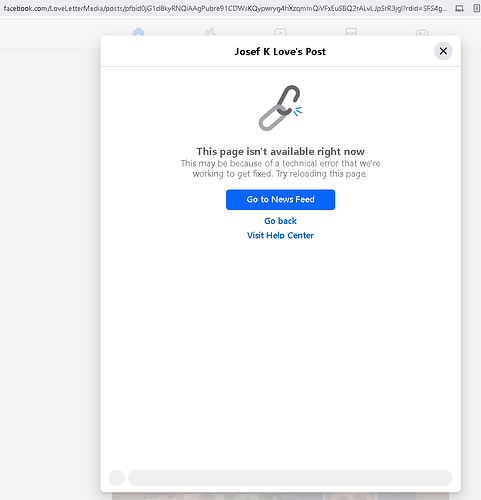Open the Gaming icon in navigation

click(422, 32)
